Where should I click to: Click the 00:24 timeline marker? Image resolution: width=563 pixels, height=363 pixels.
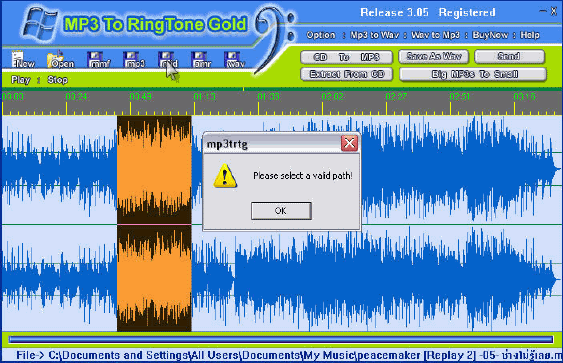pyautogui.click(x=76, y=97)
